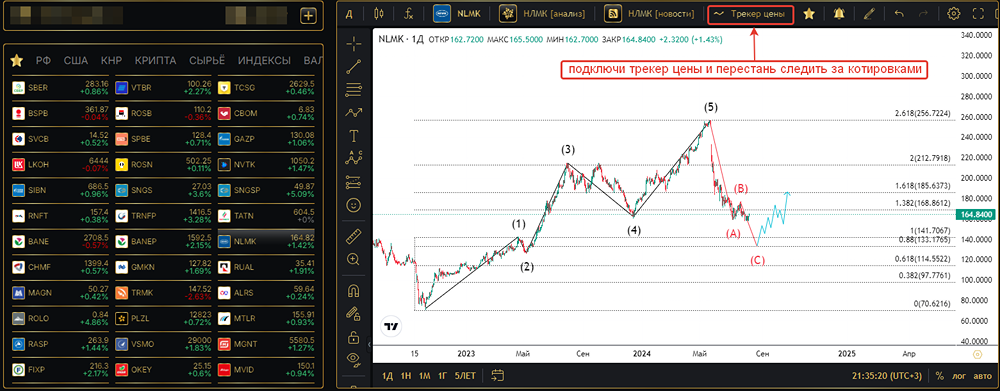Image resolution: width=1000 pixels, height=391 pixels.
Task: Set chart range to 1Г
Action: coord(443,376)
